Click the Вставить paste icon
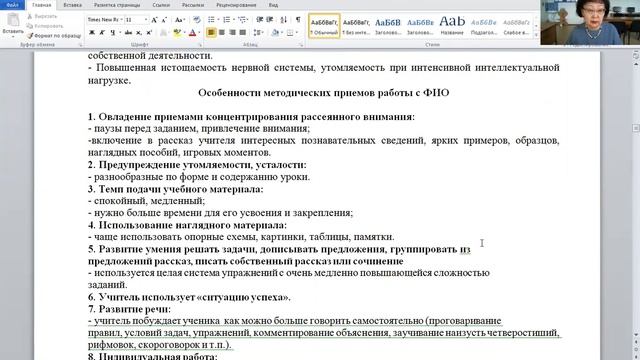The image size is (640, 360). [13, 20]
